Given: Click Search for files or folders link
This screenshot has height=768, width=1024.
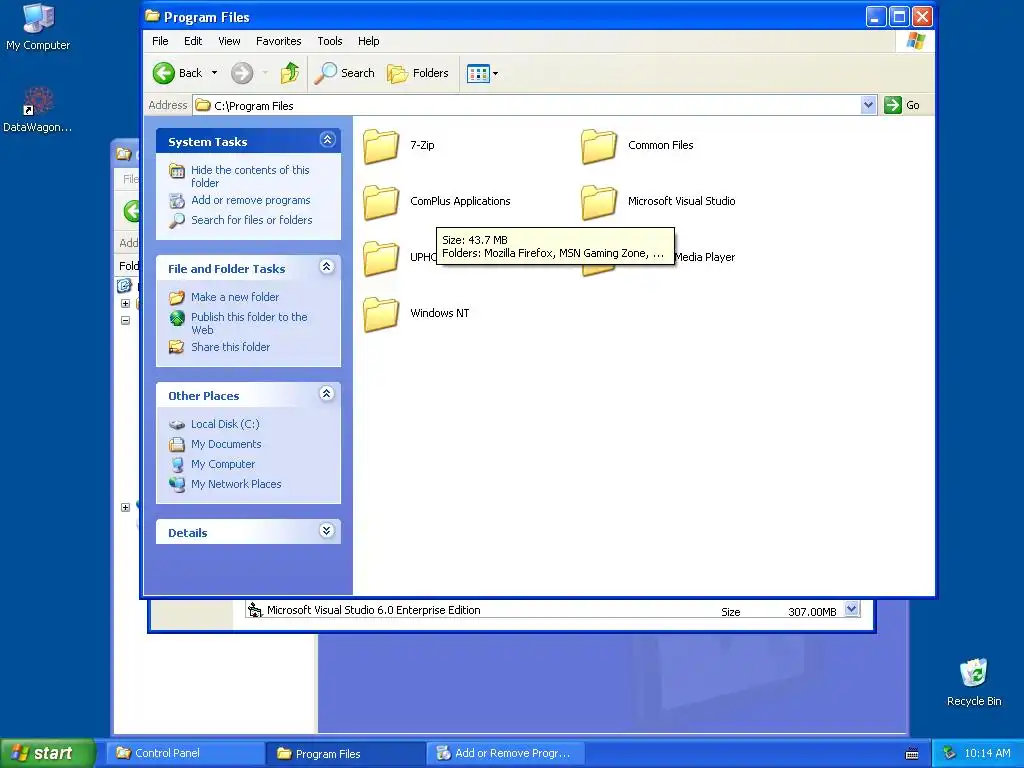Looking at the screenshot, I should (251, 220).
